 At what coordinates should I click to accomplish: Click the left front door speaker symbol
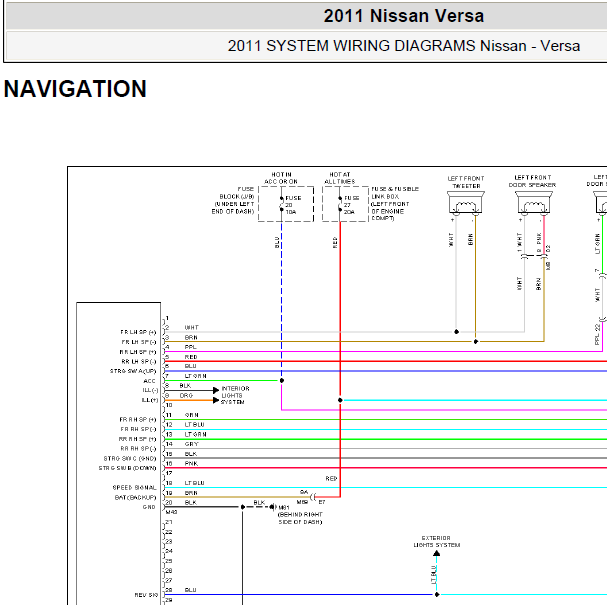tap(533, 202)
